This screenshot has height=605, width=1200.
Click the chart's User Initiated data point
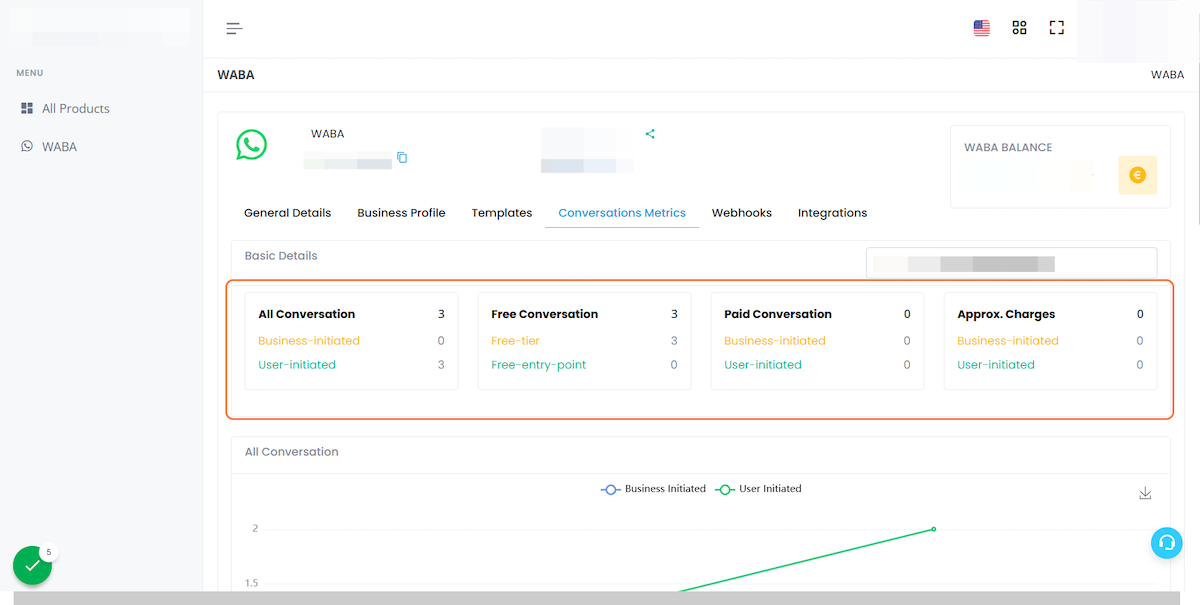934,529
